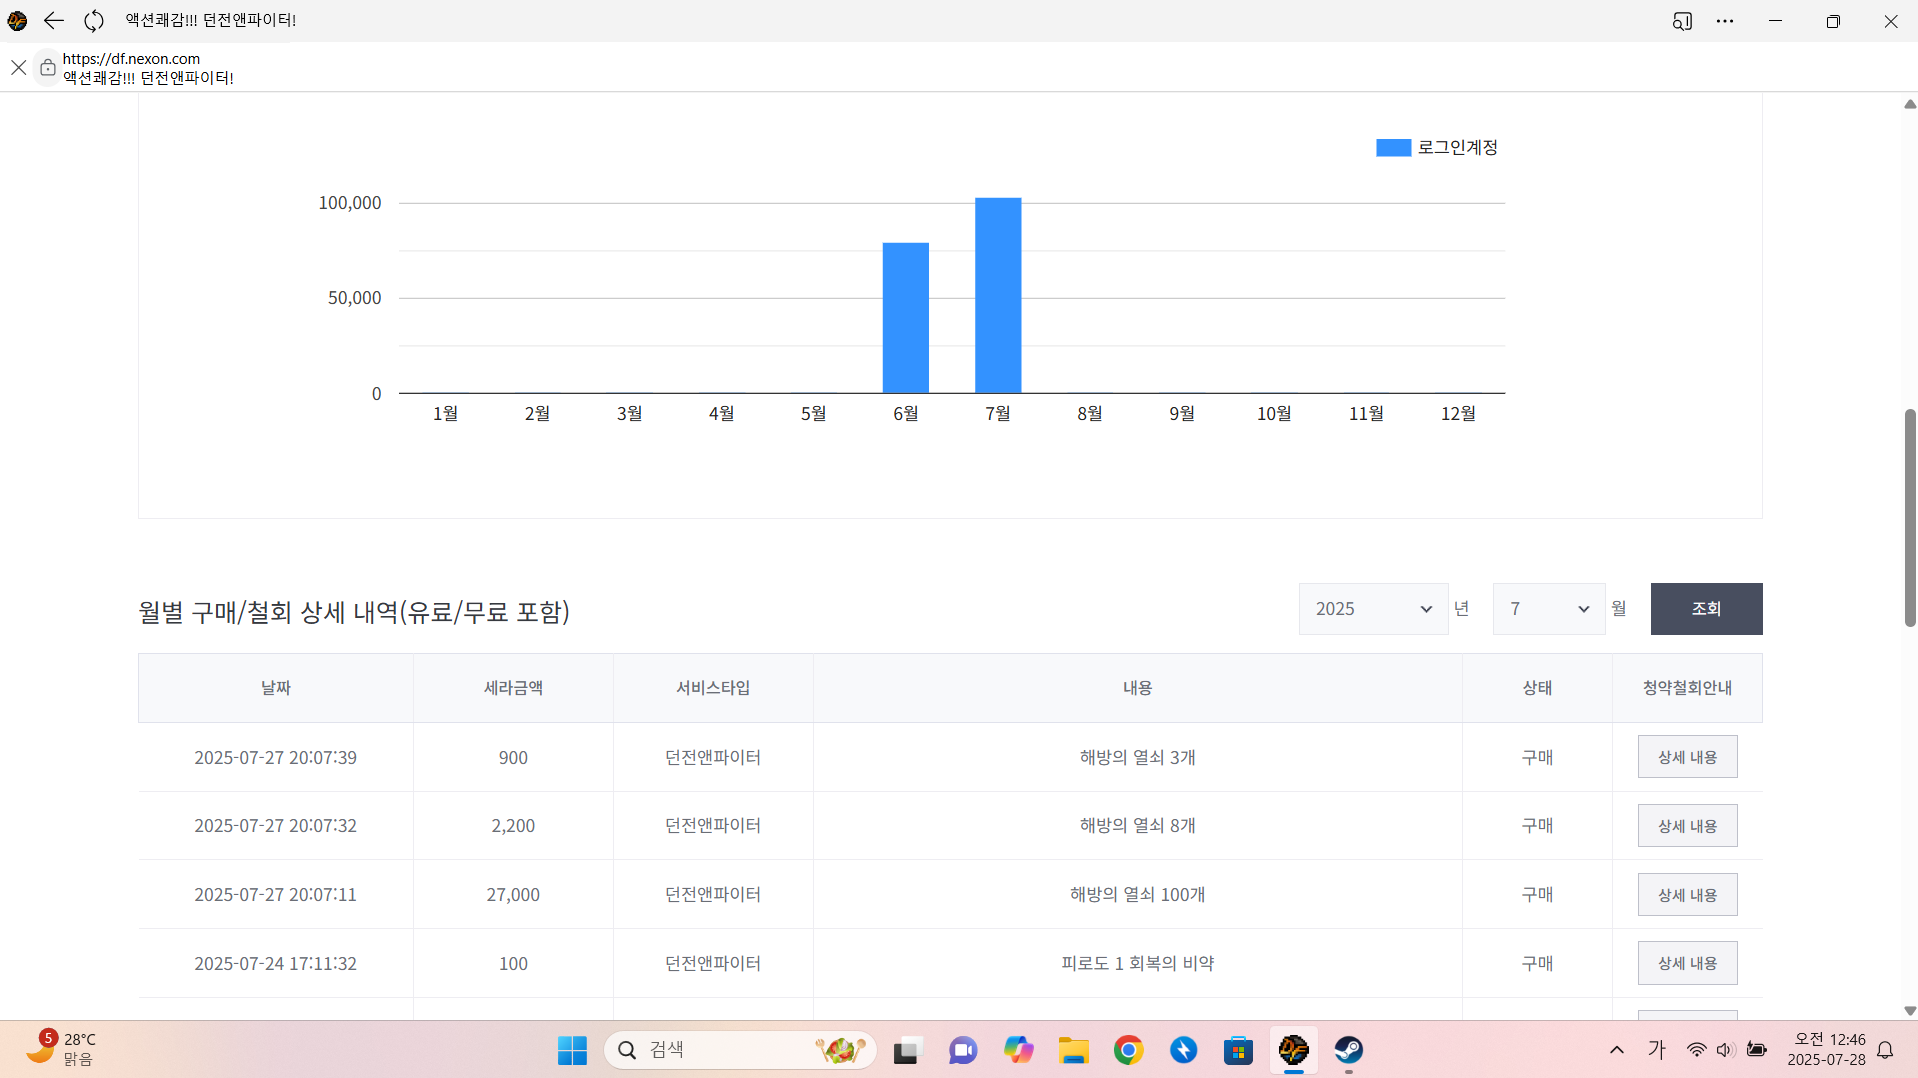Click the 청약철회안내 column header

pos(1687,688)
